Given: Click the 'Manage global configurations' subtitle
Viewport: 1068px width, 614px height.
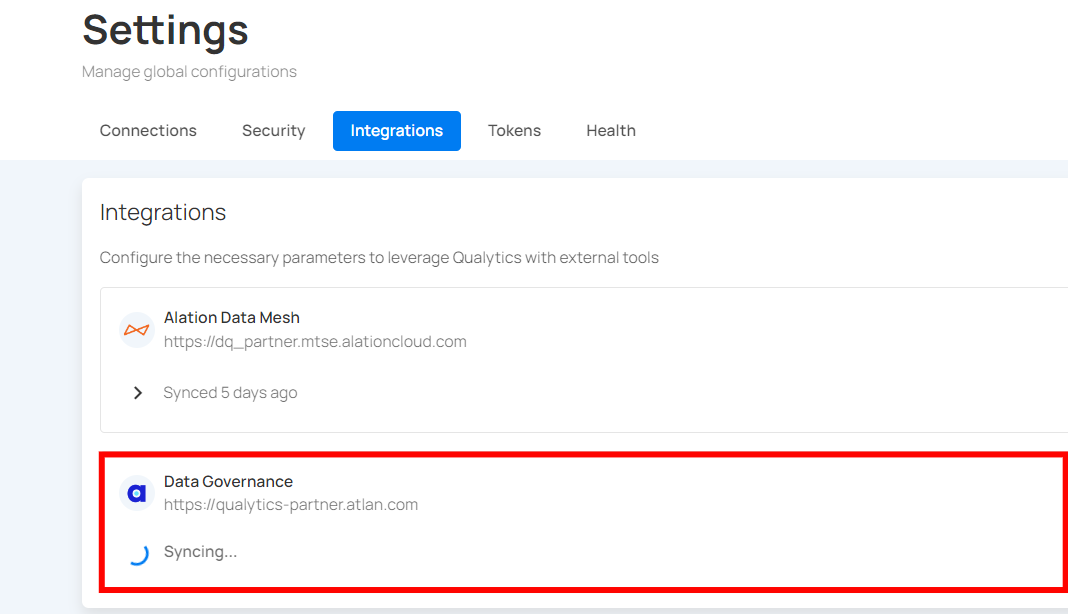Looking at the screenshot, I should coord(189,72).
